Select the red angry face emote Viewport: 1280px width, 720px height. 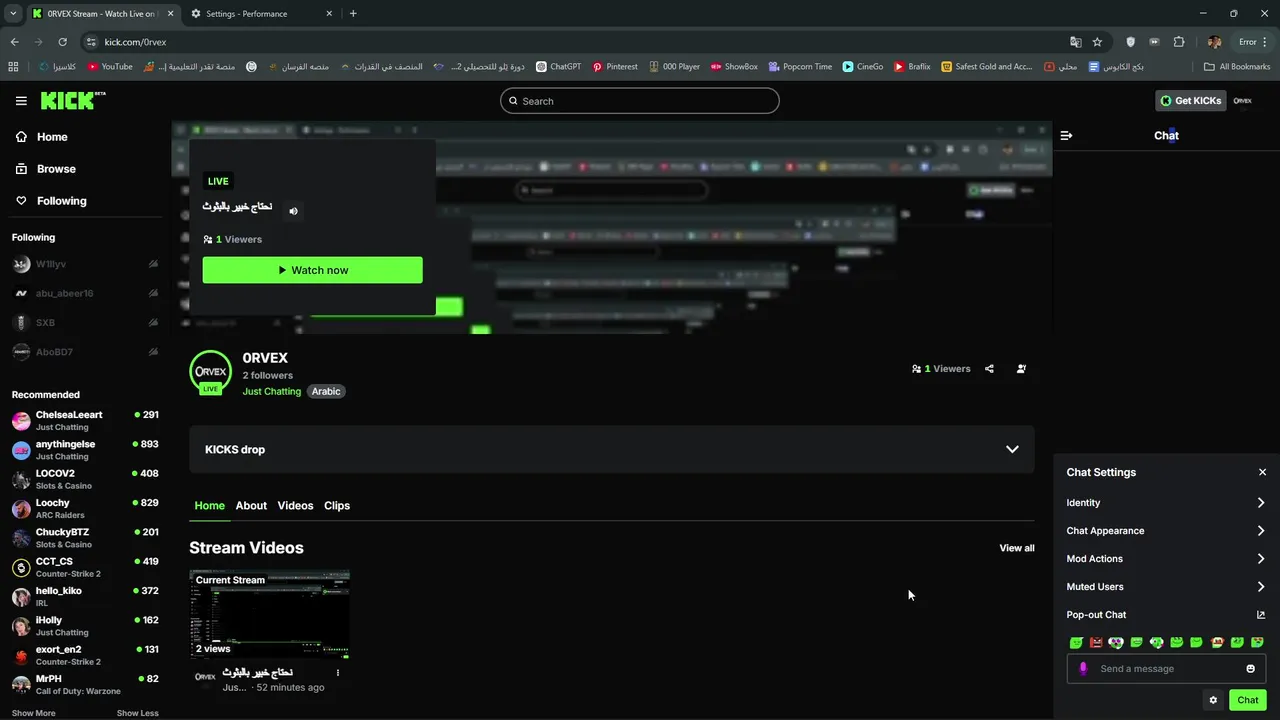pos(1096,642)
